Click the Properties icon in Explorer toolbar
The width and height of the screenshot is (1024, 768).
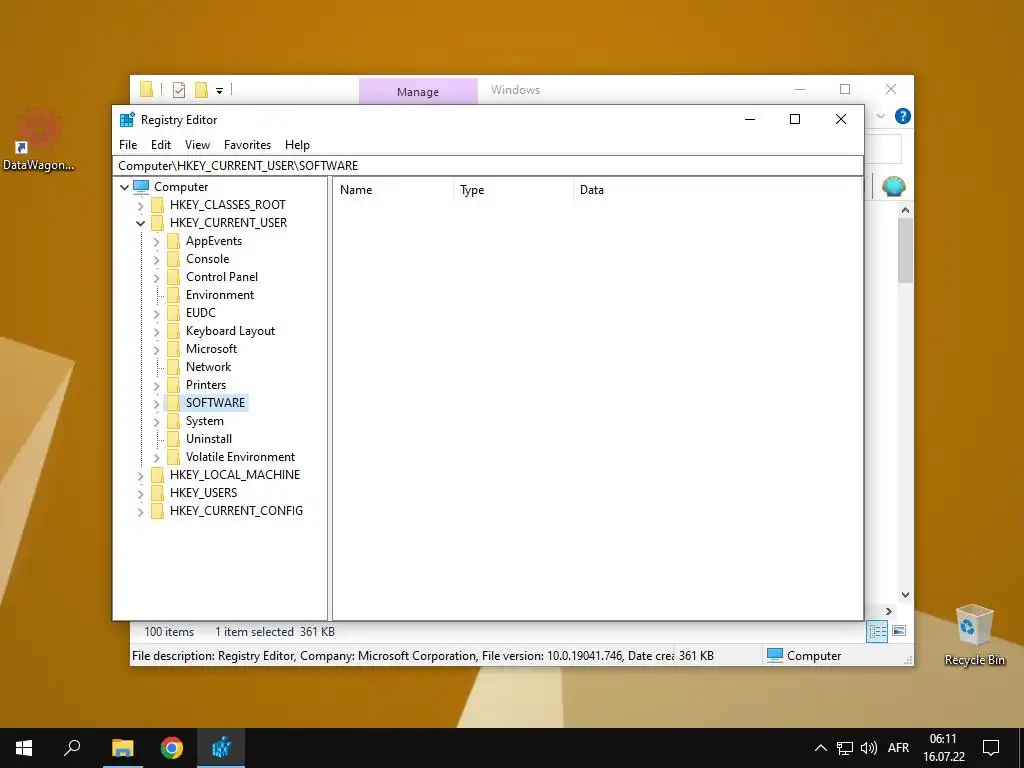(178, 90)
